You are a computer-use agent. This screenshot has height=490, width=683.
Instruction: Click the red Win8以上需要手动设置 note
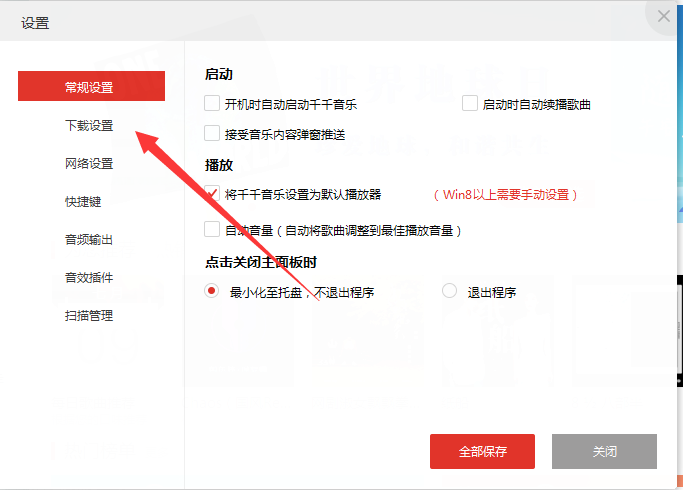pos(506,194)
